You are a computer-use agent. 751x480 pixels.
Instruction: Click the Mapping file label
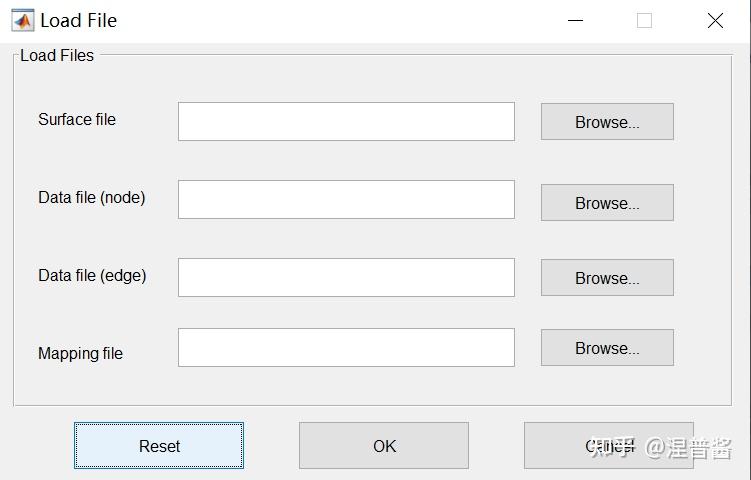coord(80,353)
